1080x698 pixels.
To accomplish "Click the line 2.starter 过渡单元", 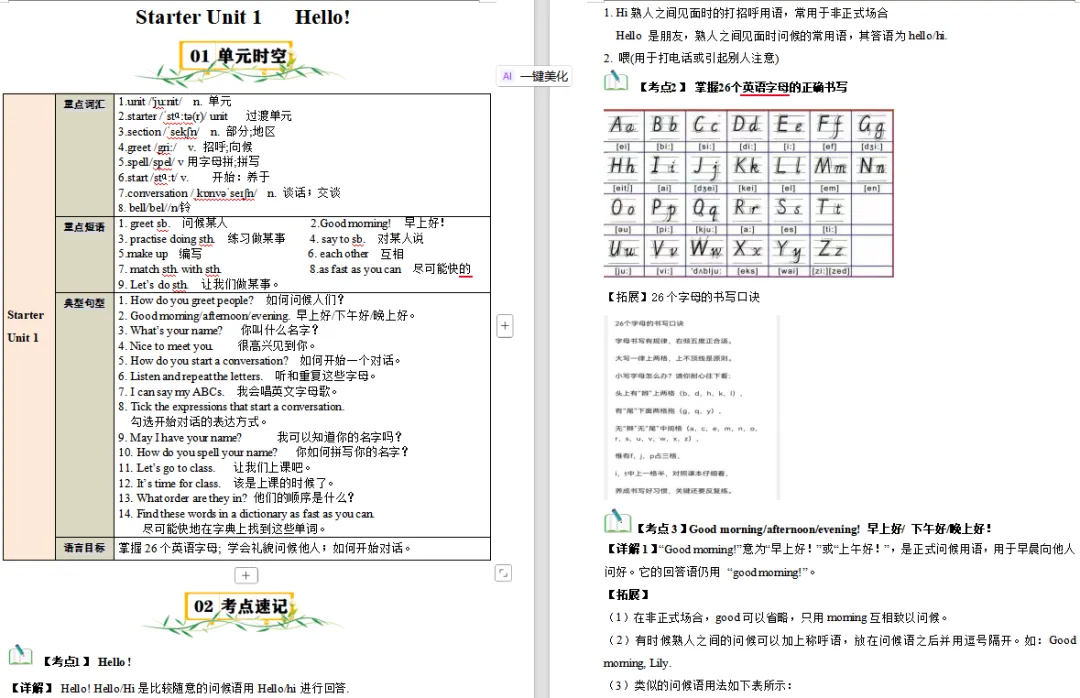I will pos(205,116).
